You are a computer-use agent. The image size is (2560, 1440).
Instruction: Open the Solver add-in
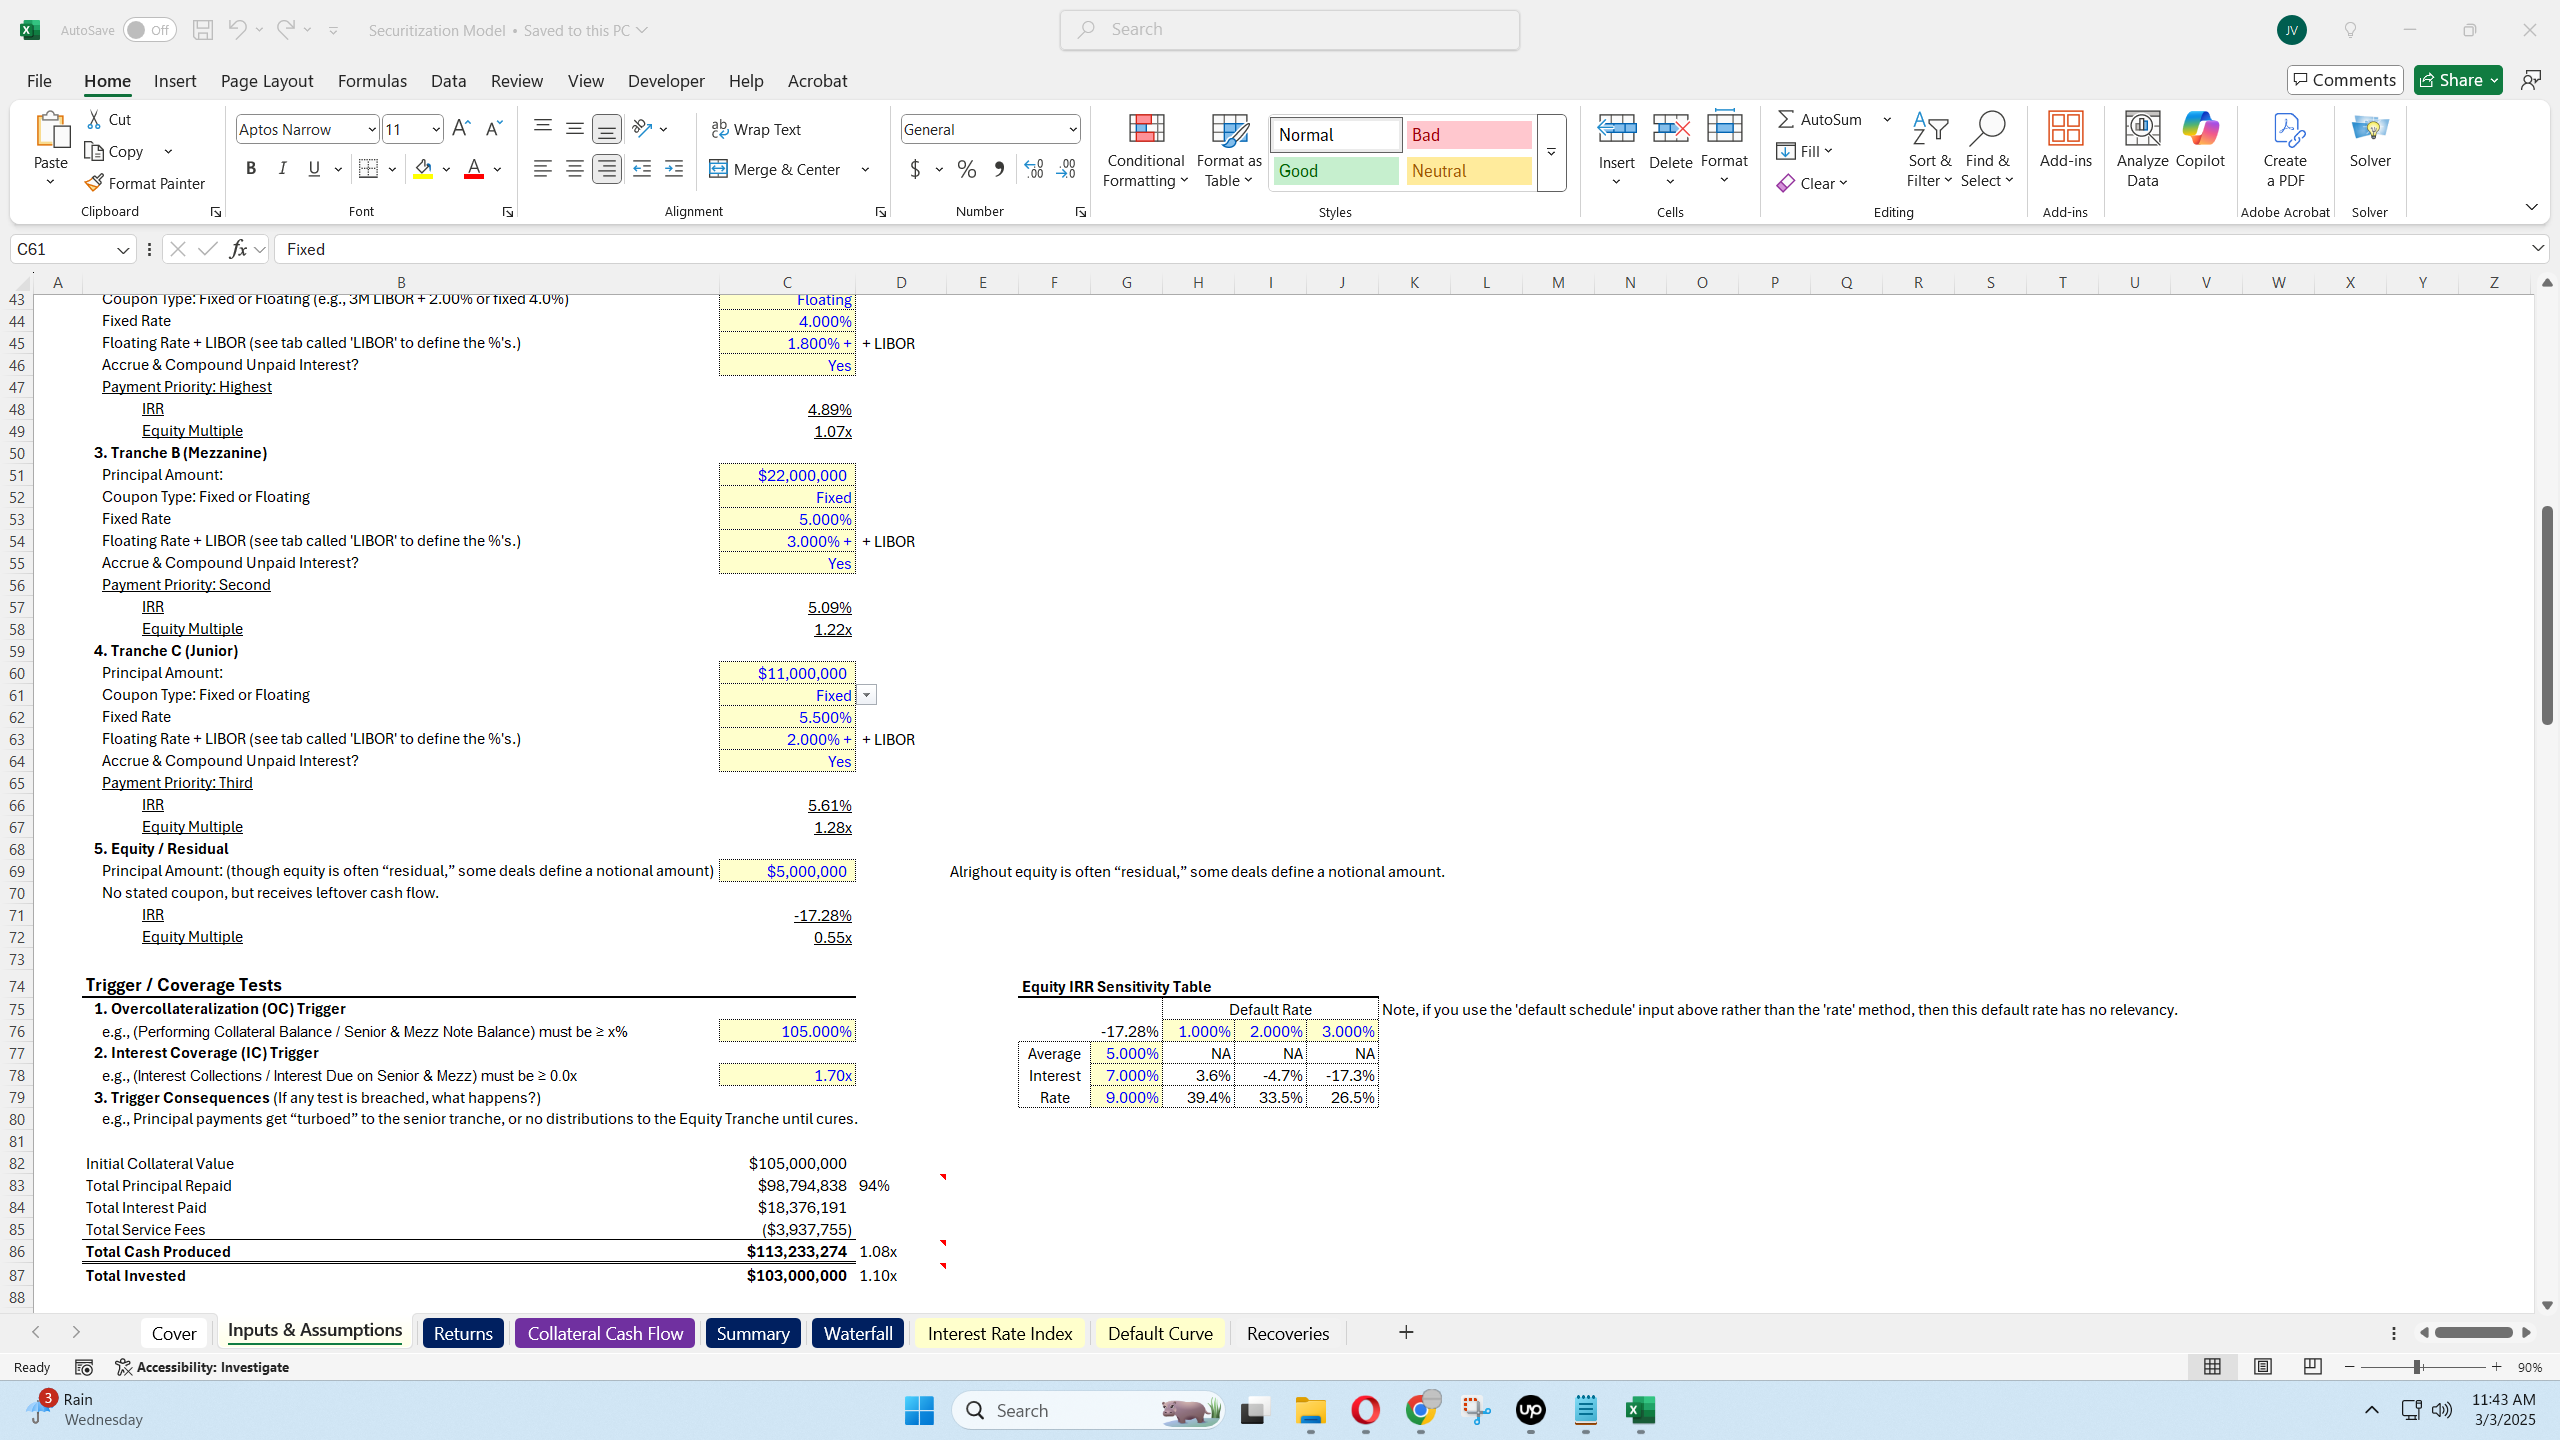(2370, 140)
